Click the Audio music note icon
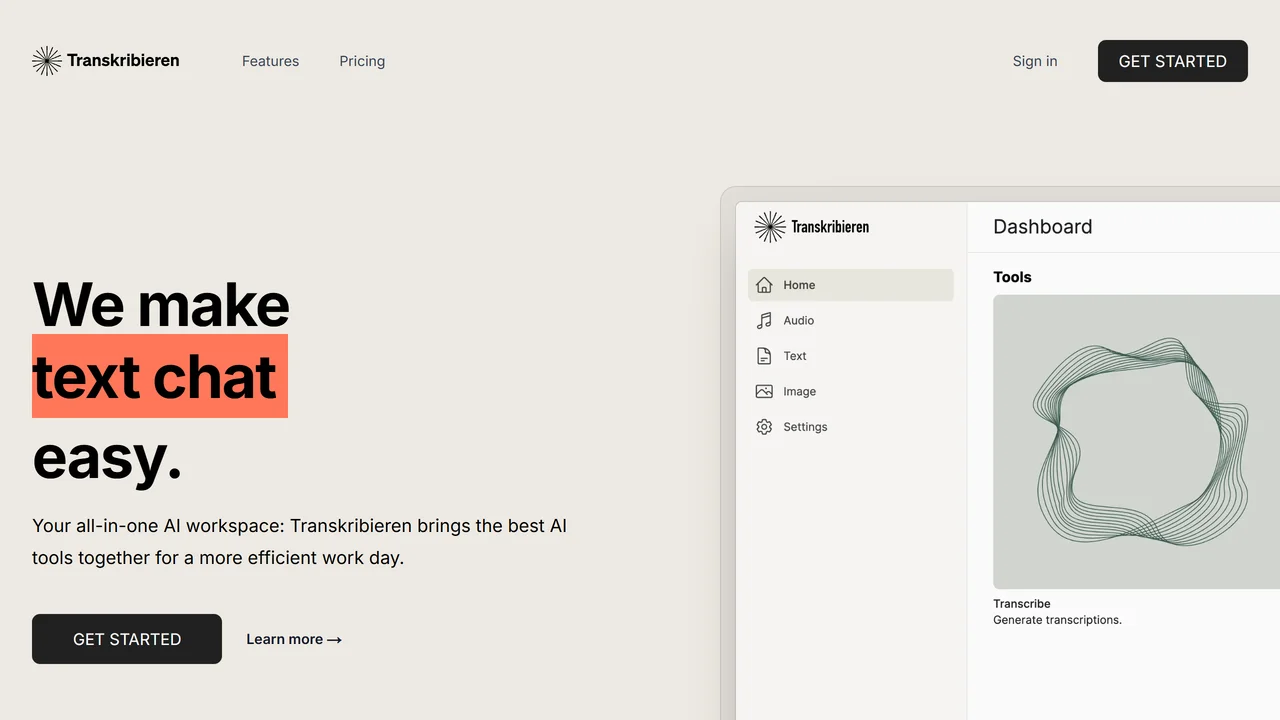Screen dimensions: 1280x720 (x=764, y=321)
